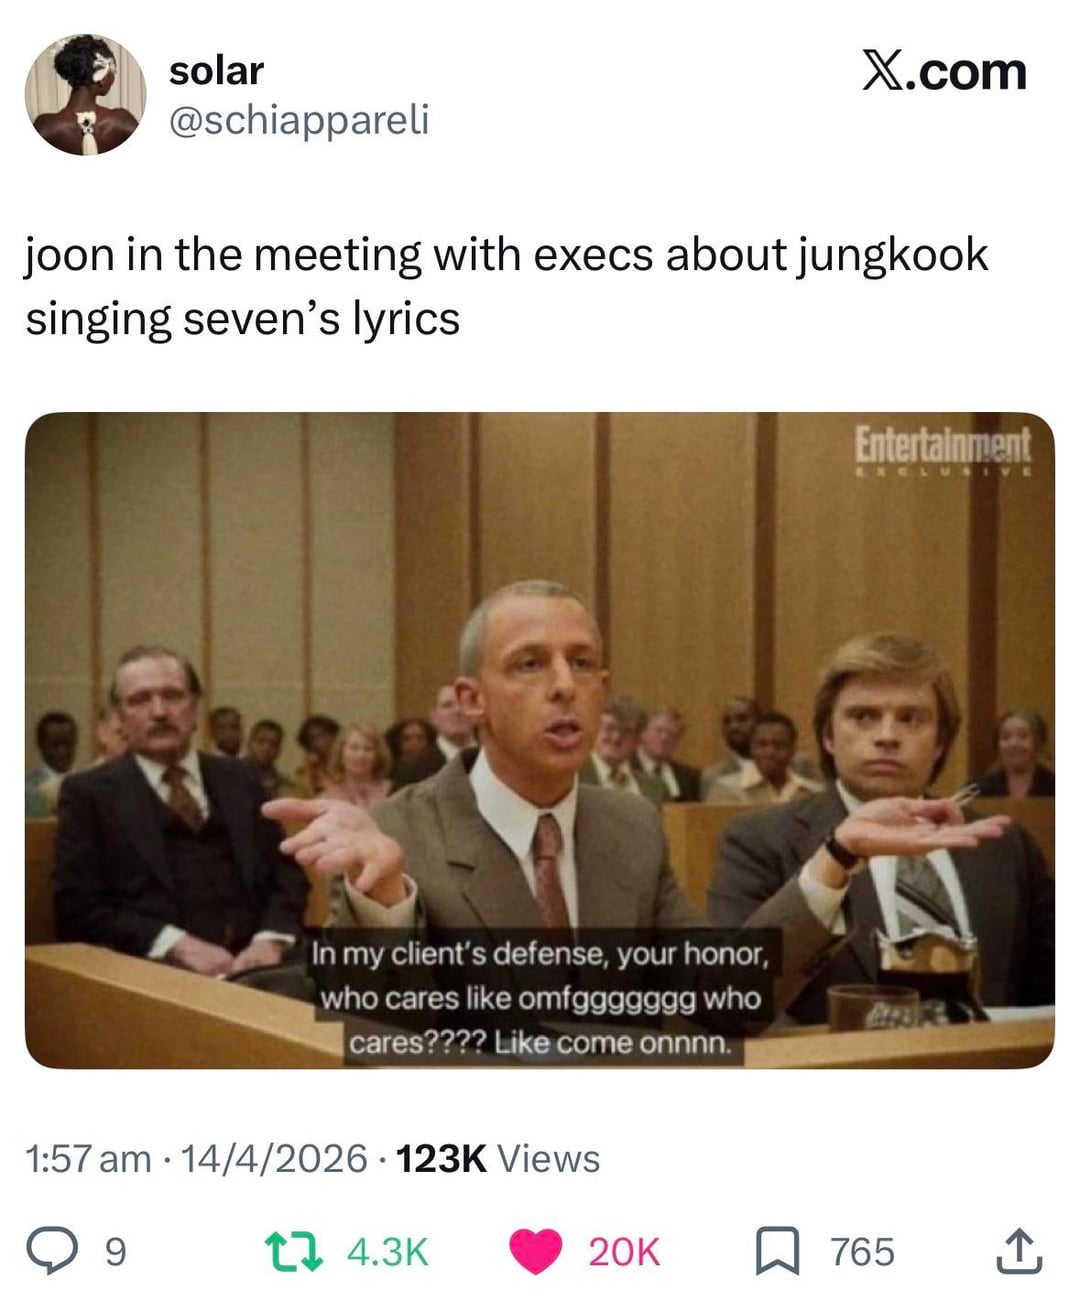Open the solar display name
Image resolution: width=1080 pixels, height=1301 pixels.
[x=216, y=71]
